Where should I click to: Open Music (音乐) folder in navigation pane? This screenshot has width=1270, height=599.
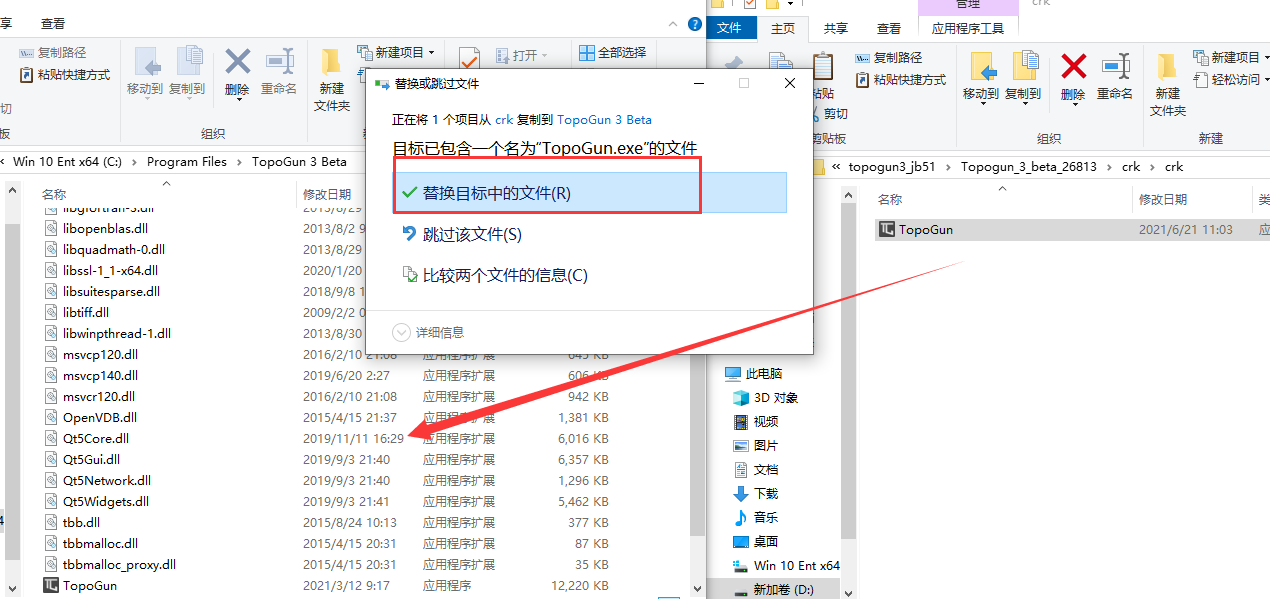(x=755, y=517)
